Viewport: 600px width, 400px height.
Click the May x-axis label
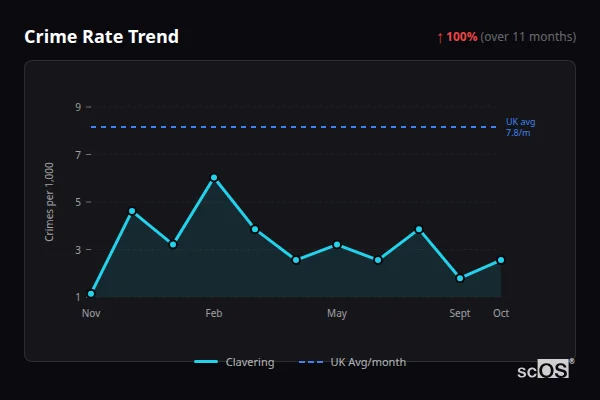tap(337, 313)
